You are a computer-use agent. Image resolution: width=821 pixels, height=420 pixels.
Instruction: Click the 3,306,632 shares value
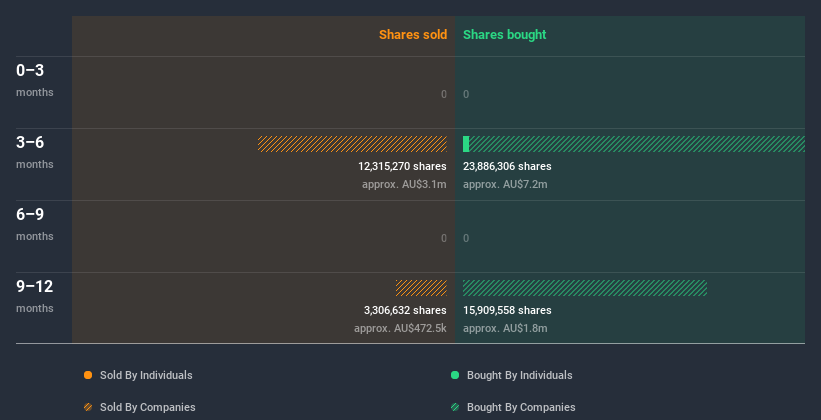coord(405,310)
